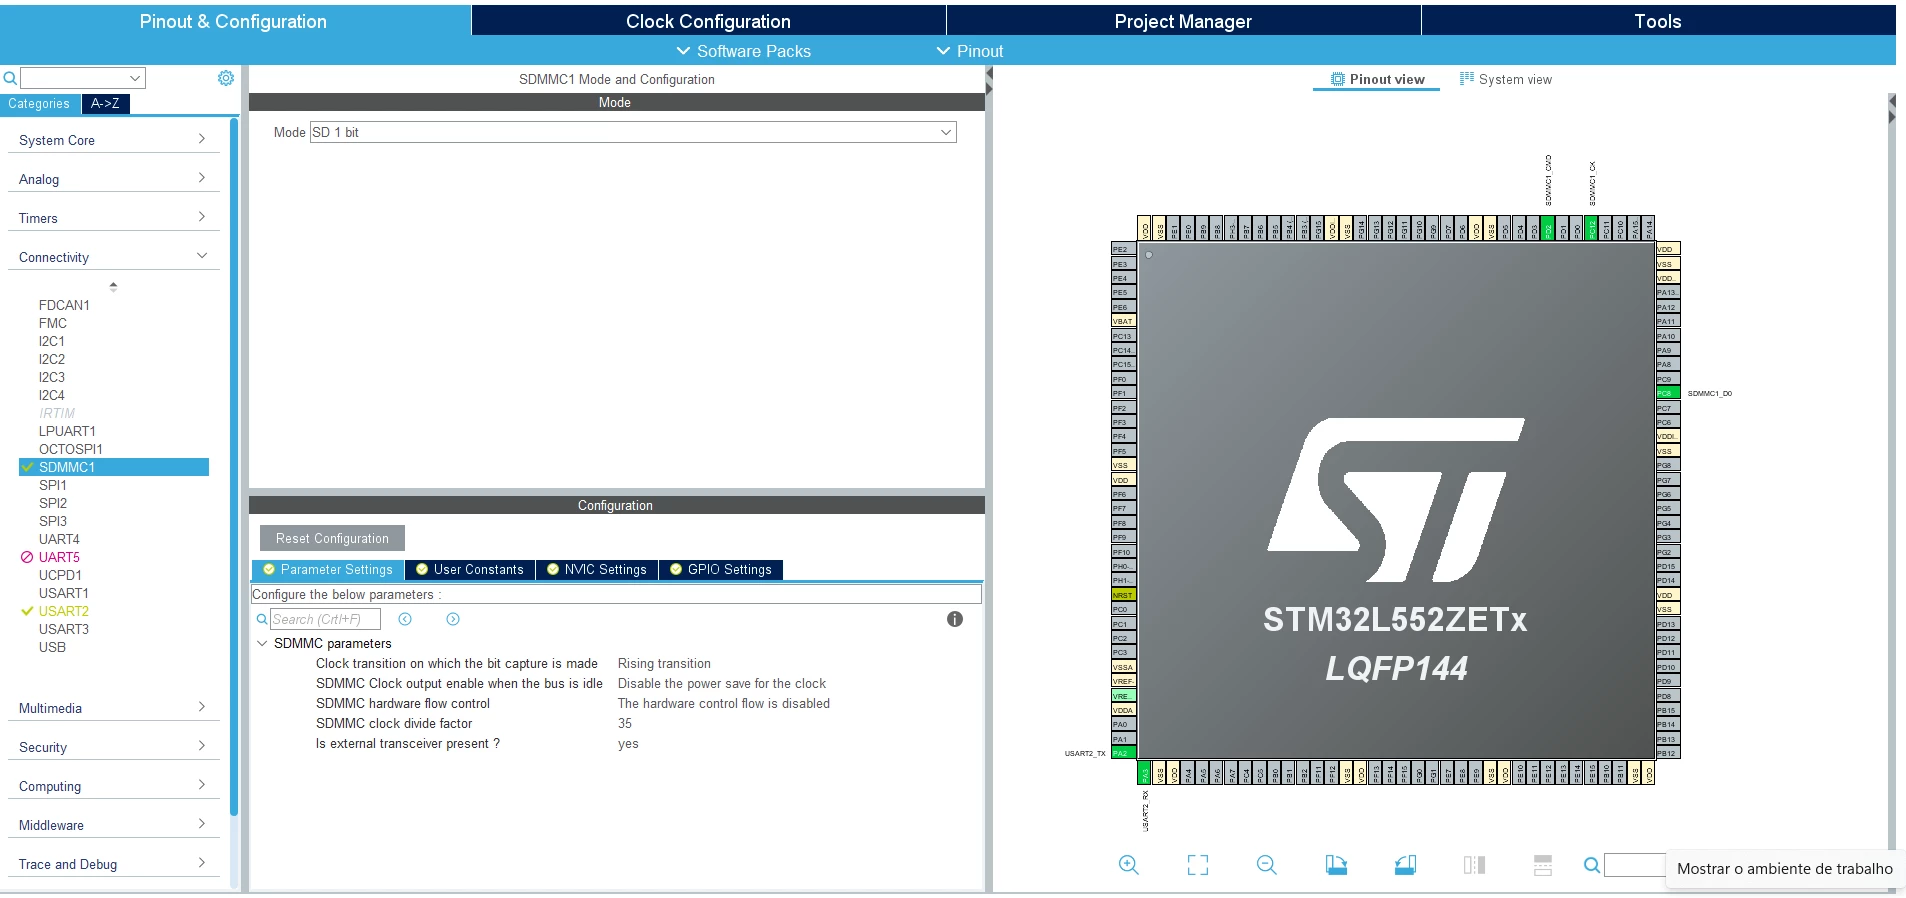Click the magnifier icon in parameter search

(262, 619)
